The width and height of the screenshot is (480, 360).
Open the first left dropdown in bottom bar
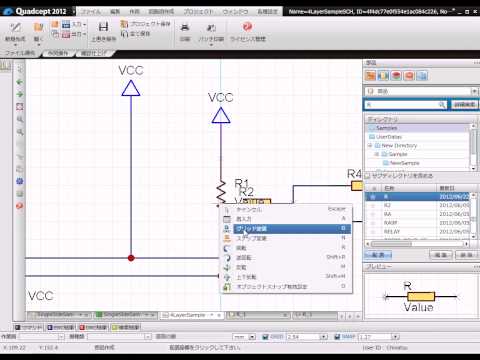point(61,337)
